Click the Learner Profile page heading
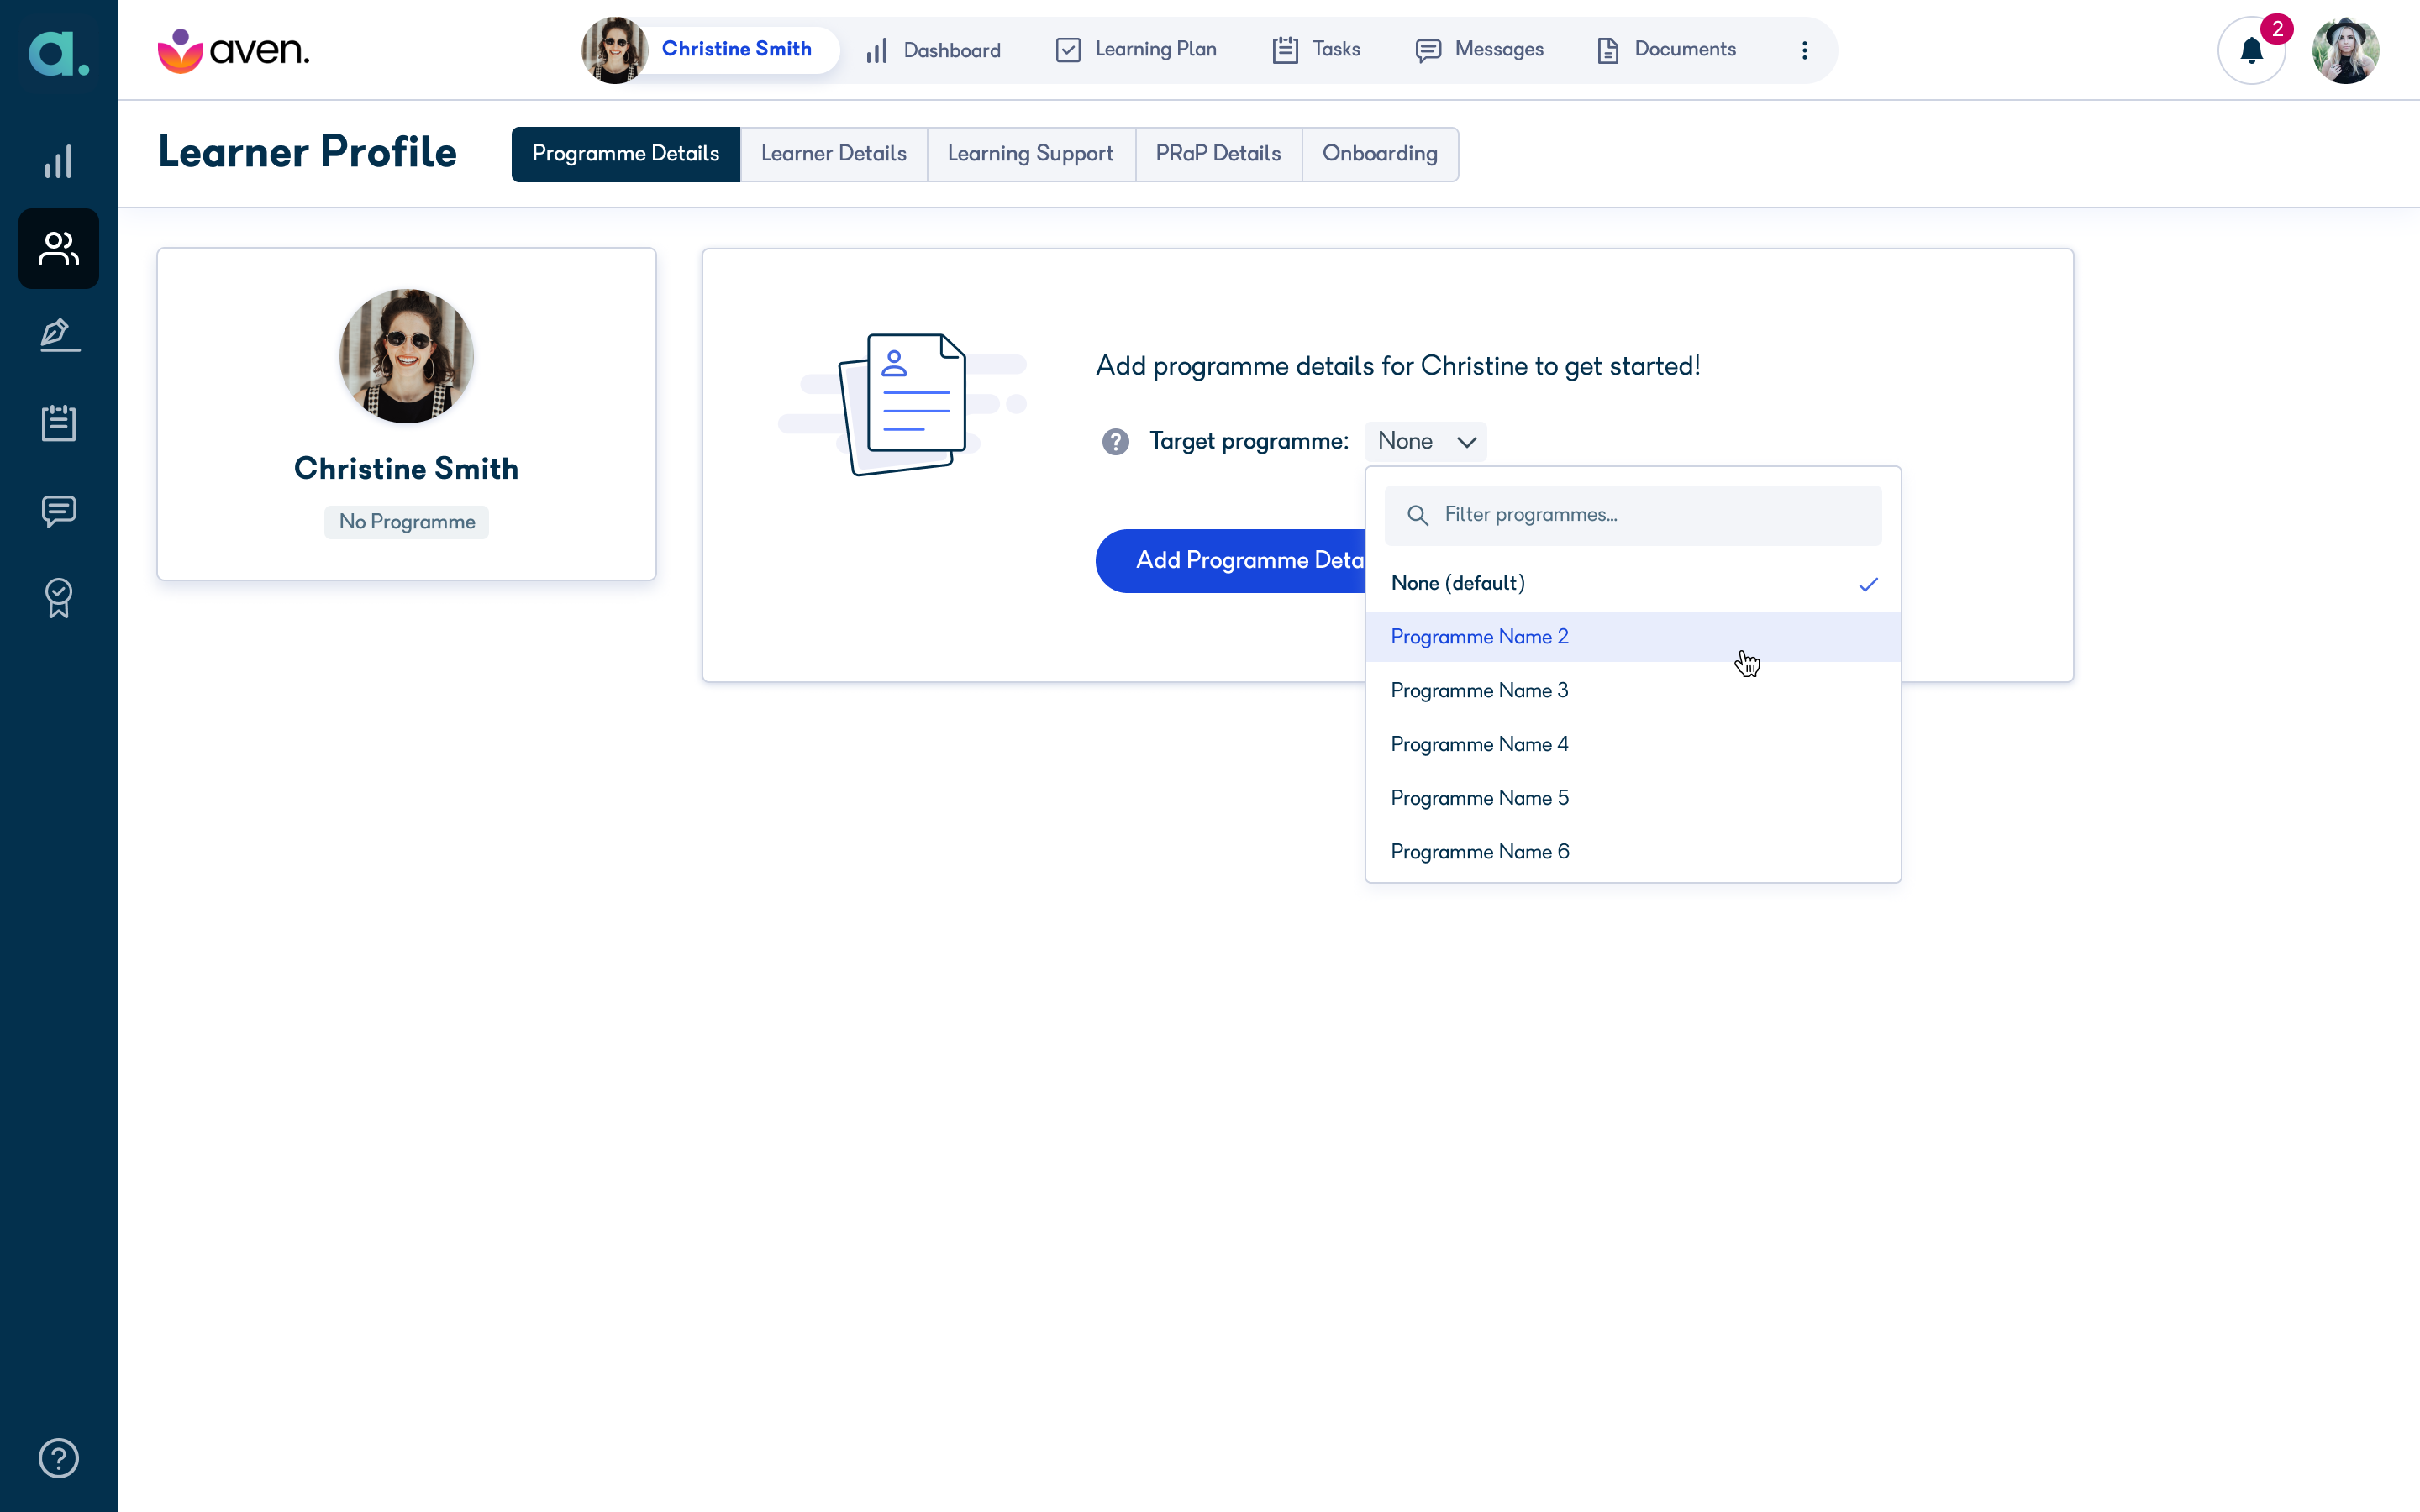The width and height of the screenshot is (2420, 1512). pos(308,152)
